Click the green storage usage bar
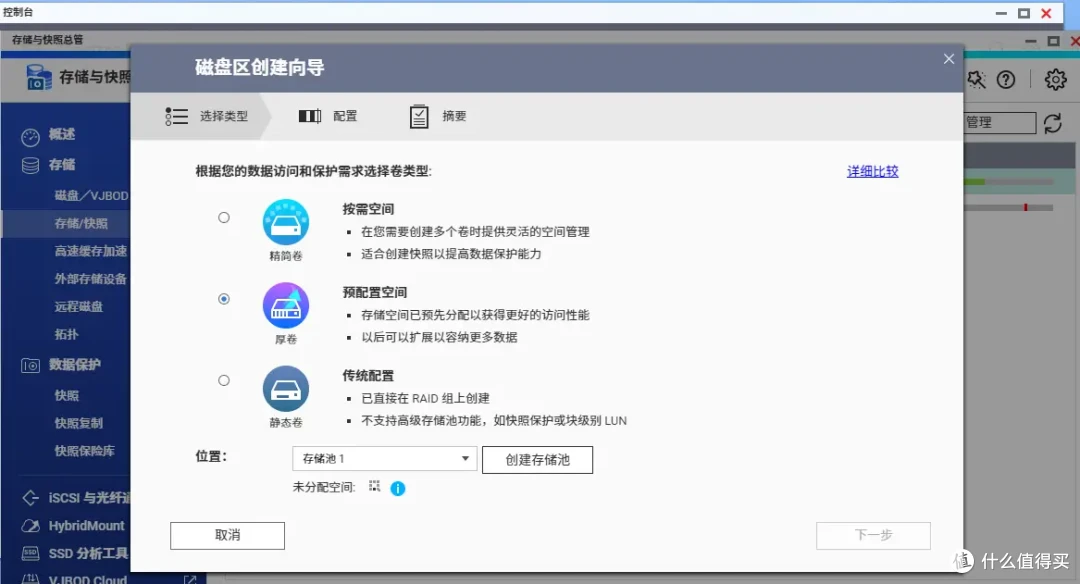Screen dimensions: 1080x584 (x=1009, y=182)
